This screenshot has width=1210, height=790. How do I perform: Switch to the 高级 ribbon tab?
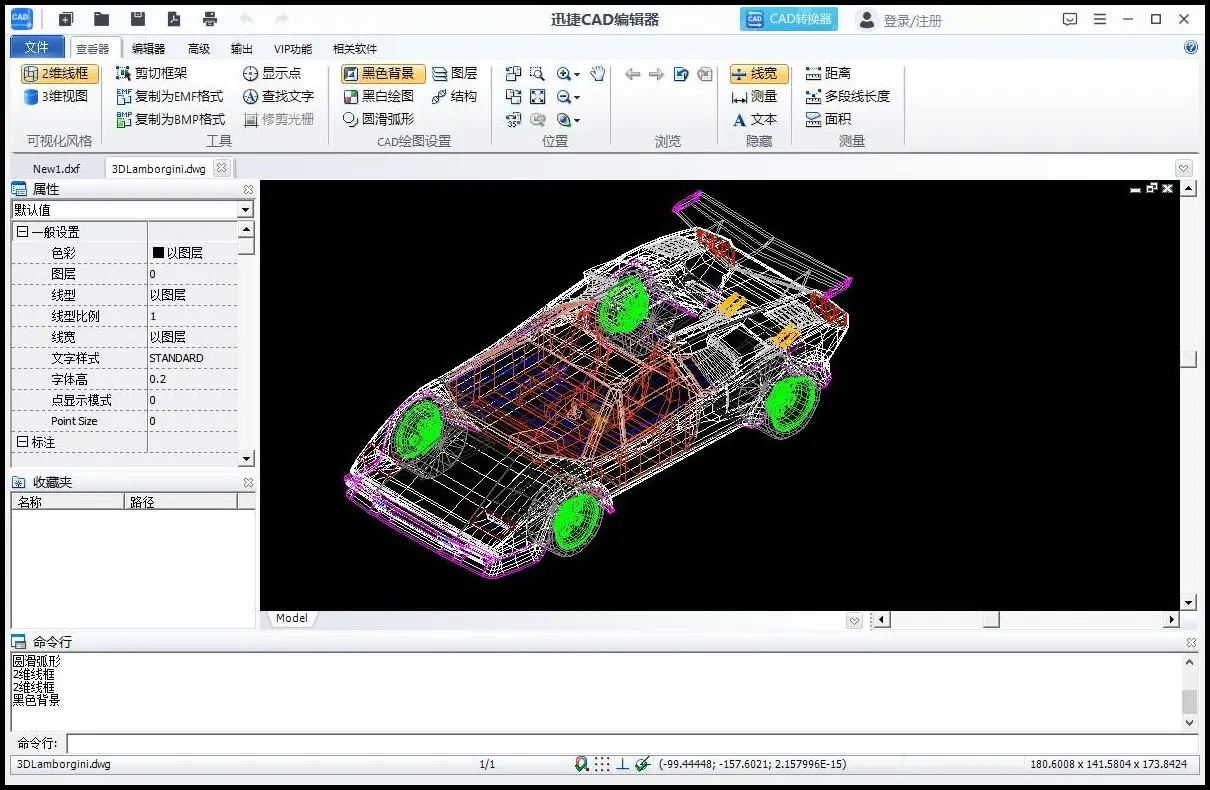[199, 48]
